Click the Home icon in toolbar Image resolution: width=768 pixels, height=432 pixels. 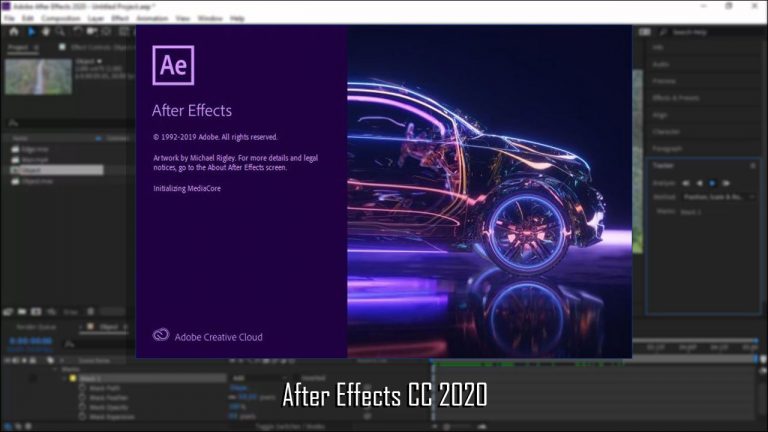[14, 31]
